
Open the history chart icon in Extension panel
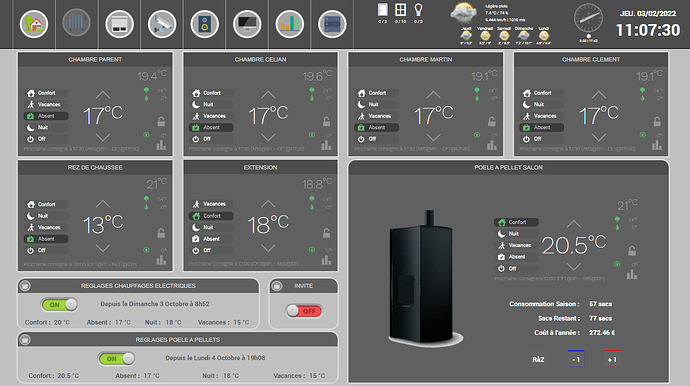tap(326, 260)
